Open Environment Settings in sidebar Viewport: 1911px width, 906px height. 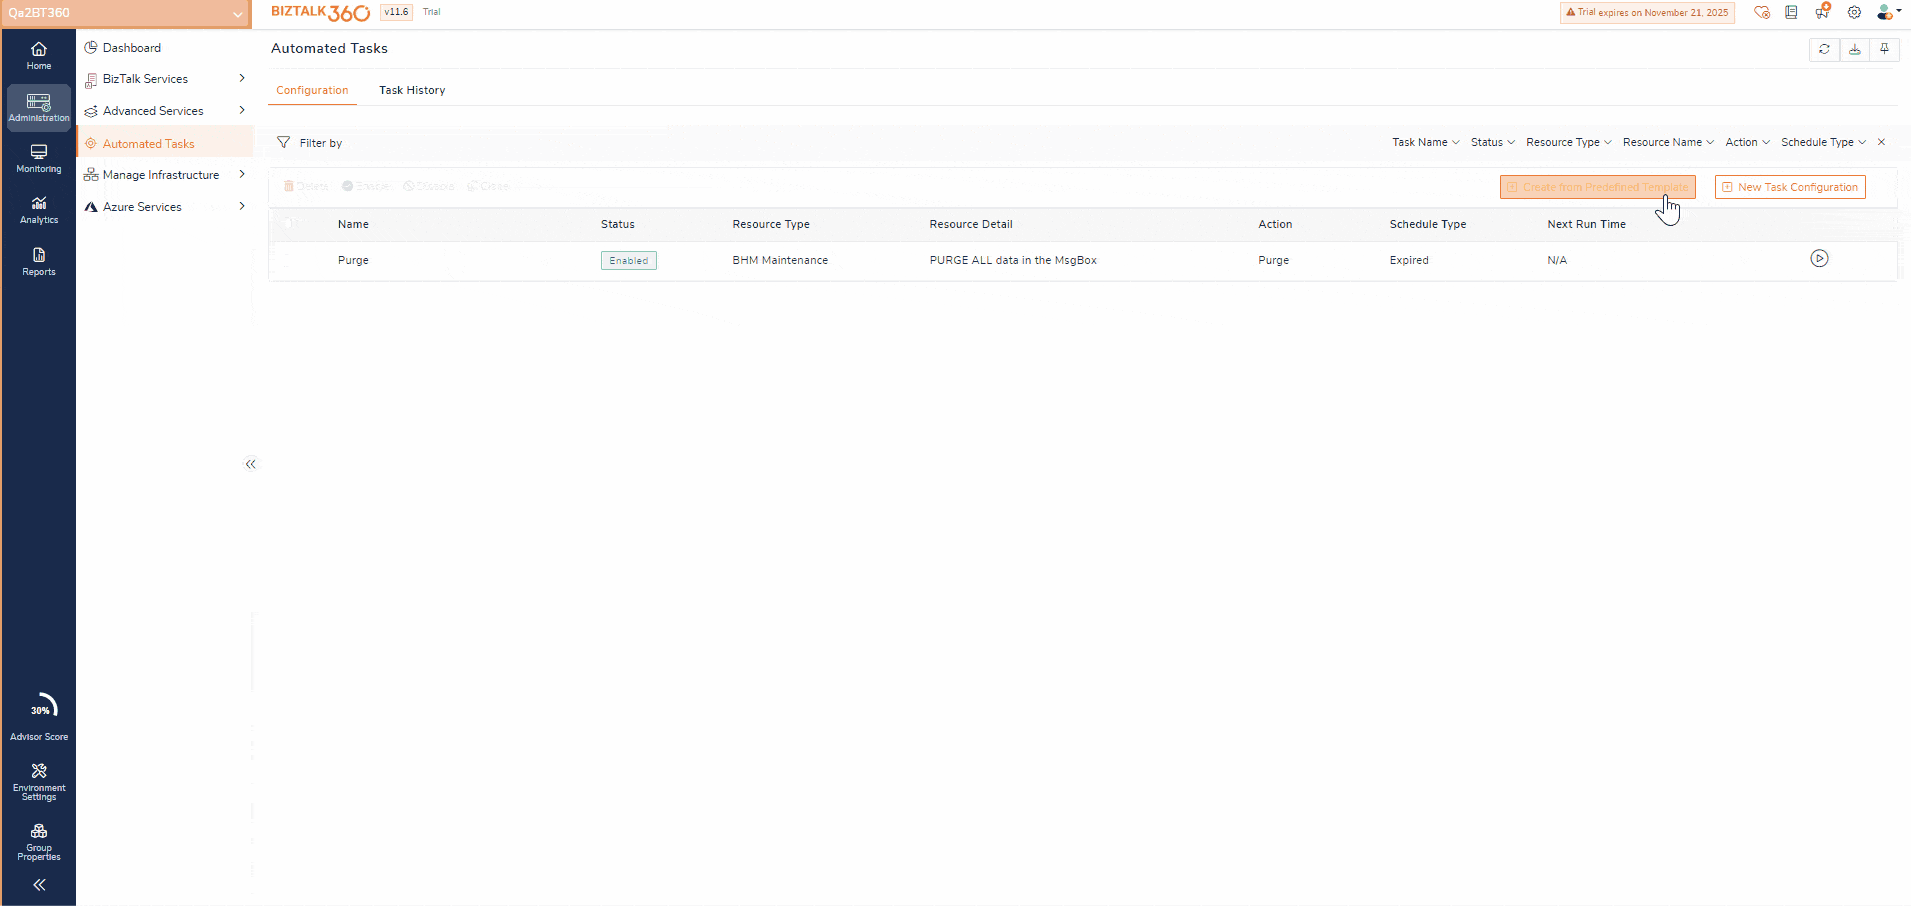[39, 781]
